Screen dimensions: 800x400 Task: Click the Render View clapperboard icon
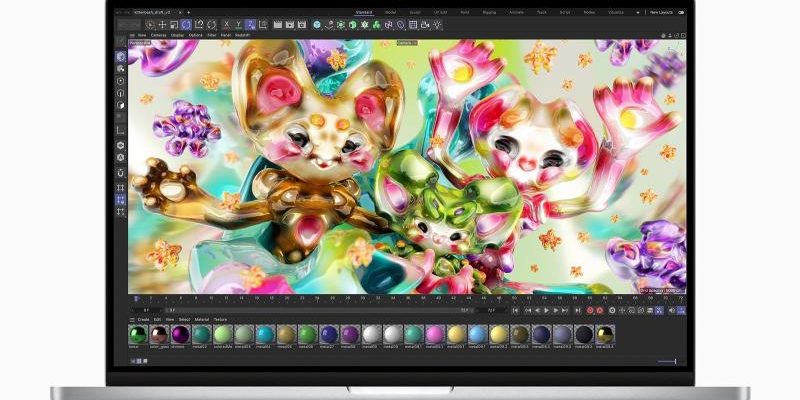coord(278,24)
